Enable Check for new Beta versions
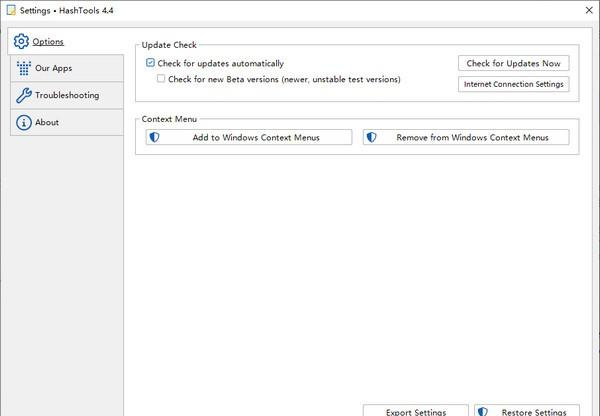This screenshot has width=600, height=416. [x=161, y=78]
